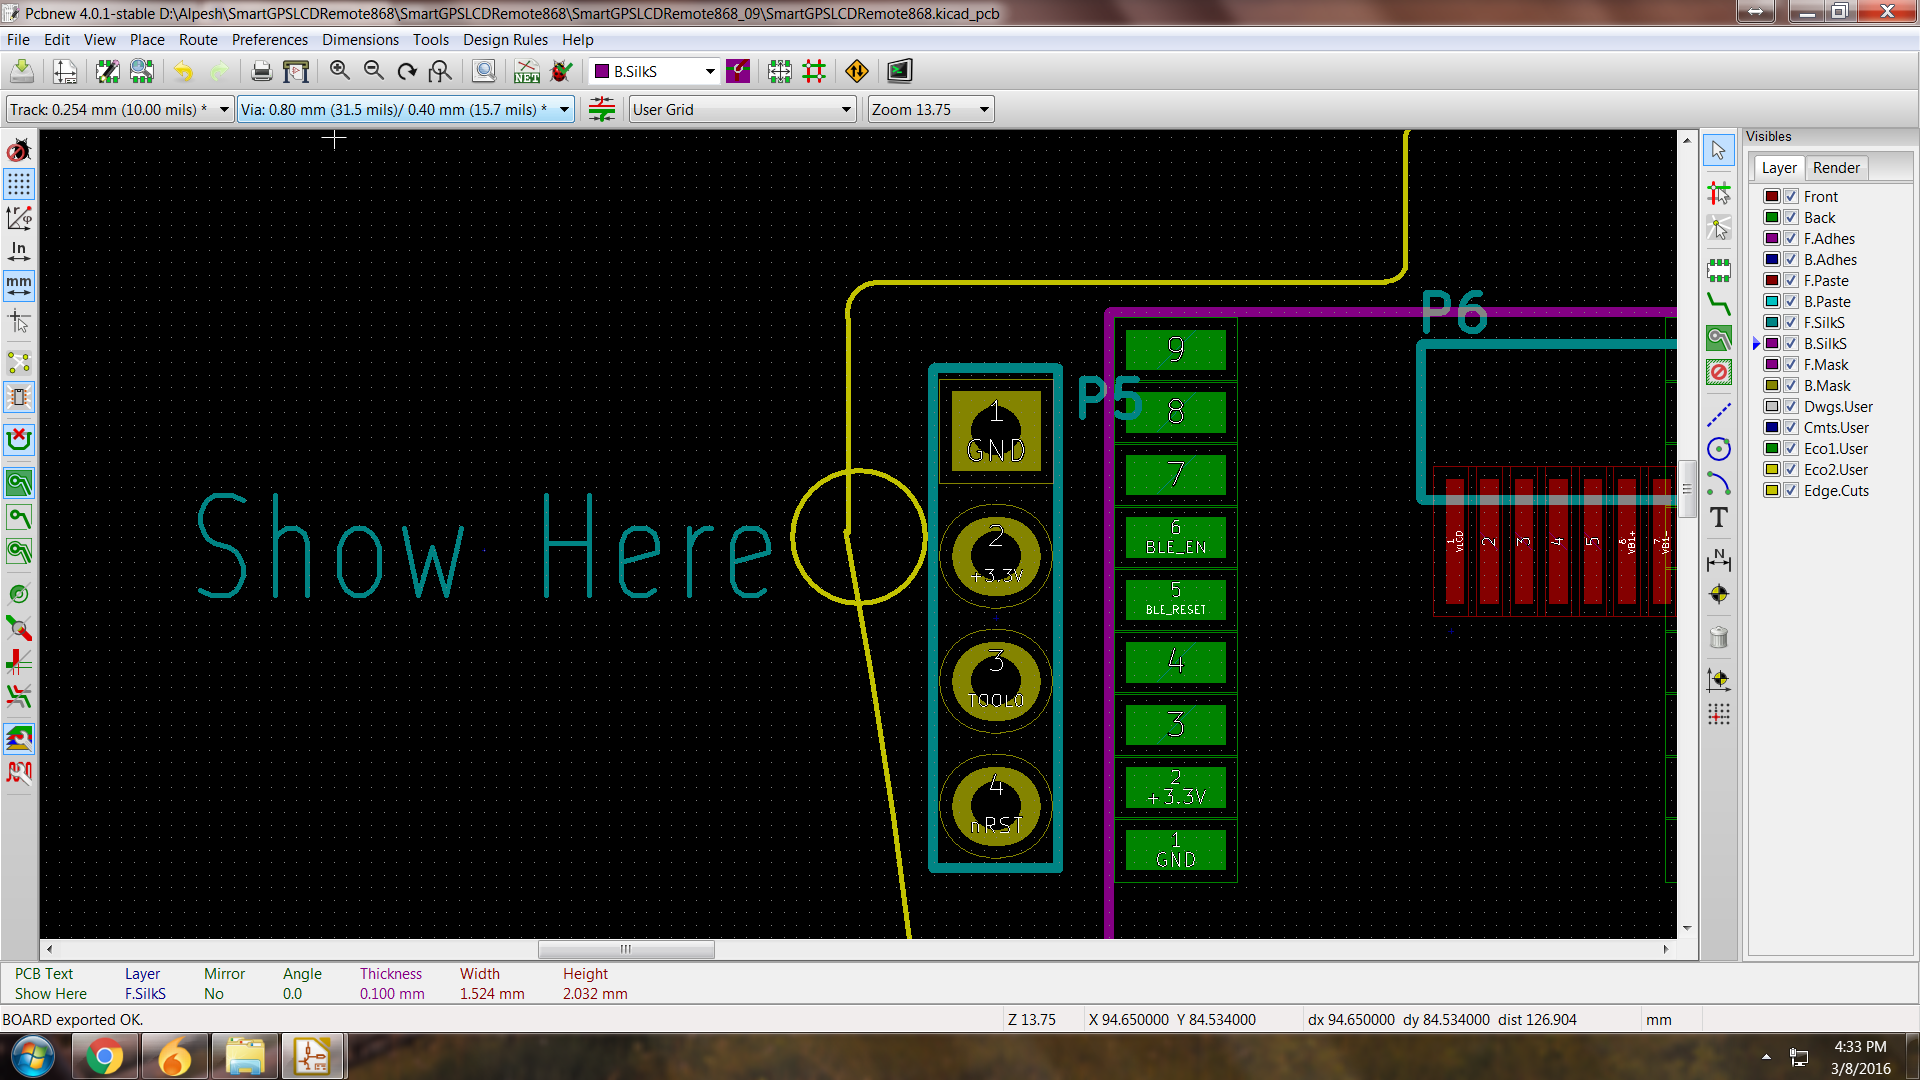Click the Zoom out magnifier icon
This screenshot has width=1920, height=1080.
(x=374, y=71)
